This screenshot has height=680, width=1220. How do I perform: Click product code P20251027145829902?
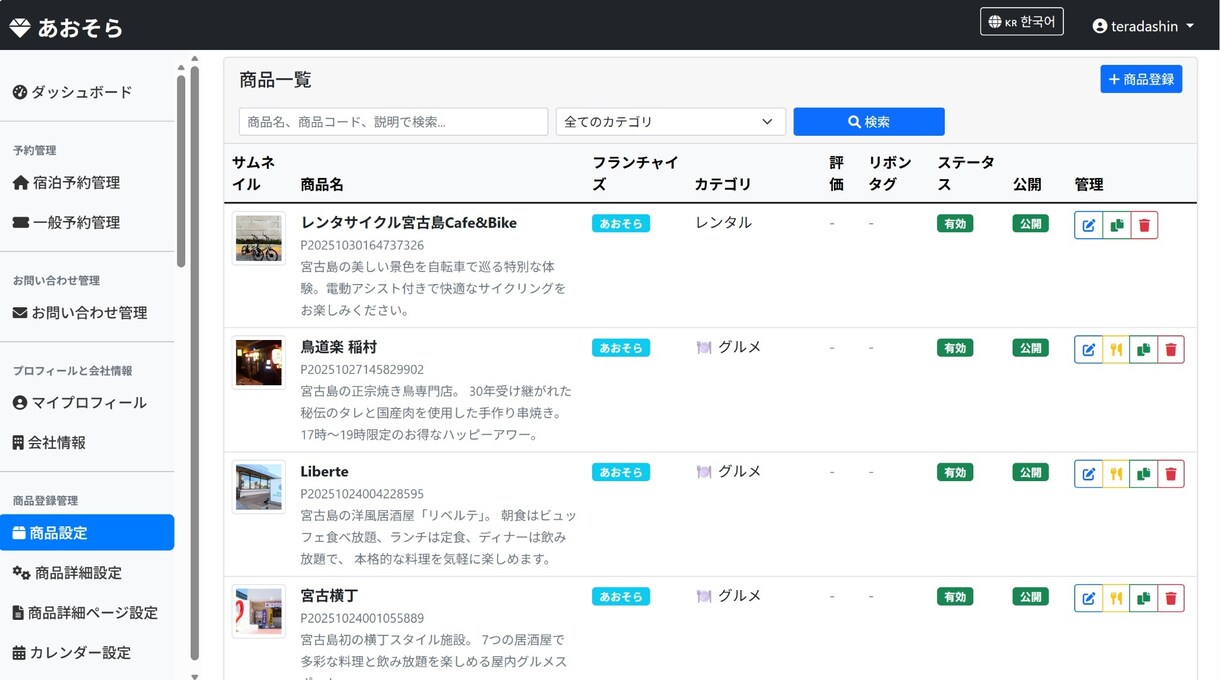tap(362, 369)
